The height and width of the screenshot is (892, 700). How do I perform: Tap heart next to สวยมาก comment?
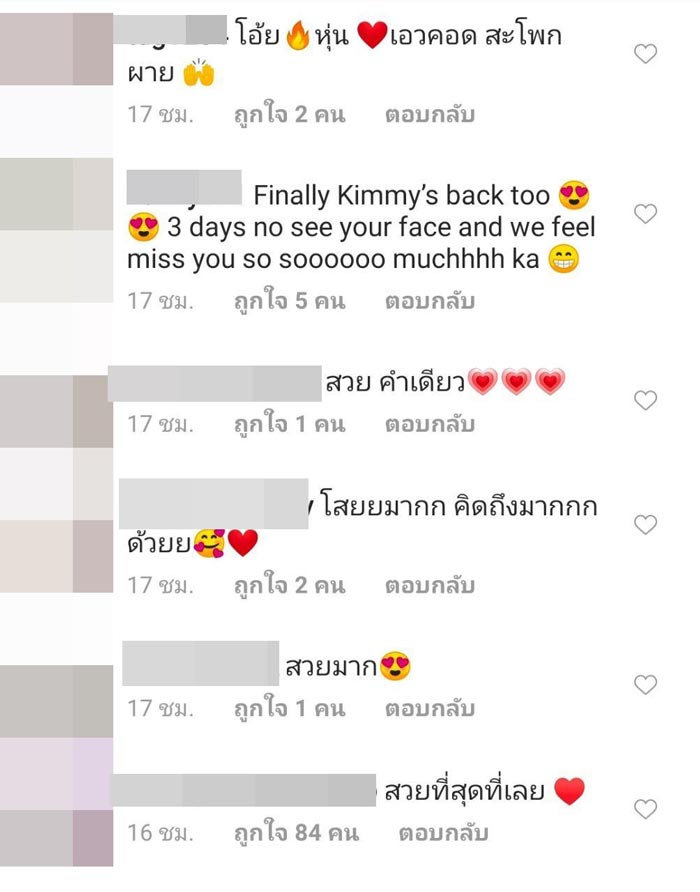point(645,684)
